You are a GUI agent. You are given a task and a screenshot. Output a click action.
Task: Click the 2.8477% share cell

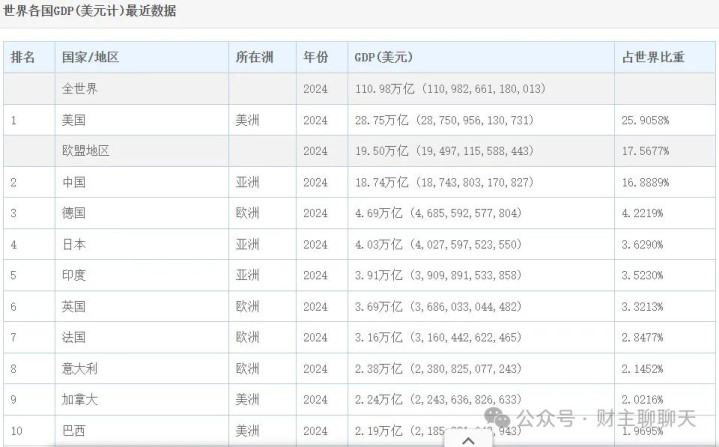pos(642,337)
